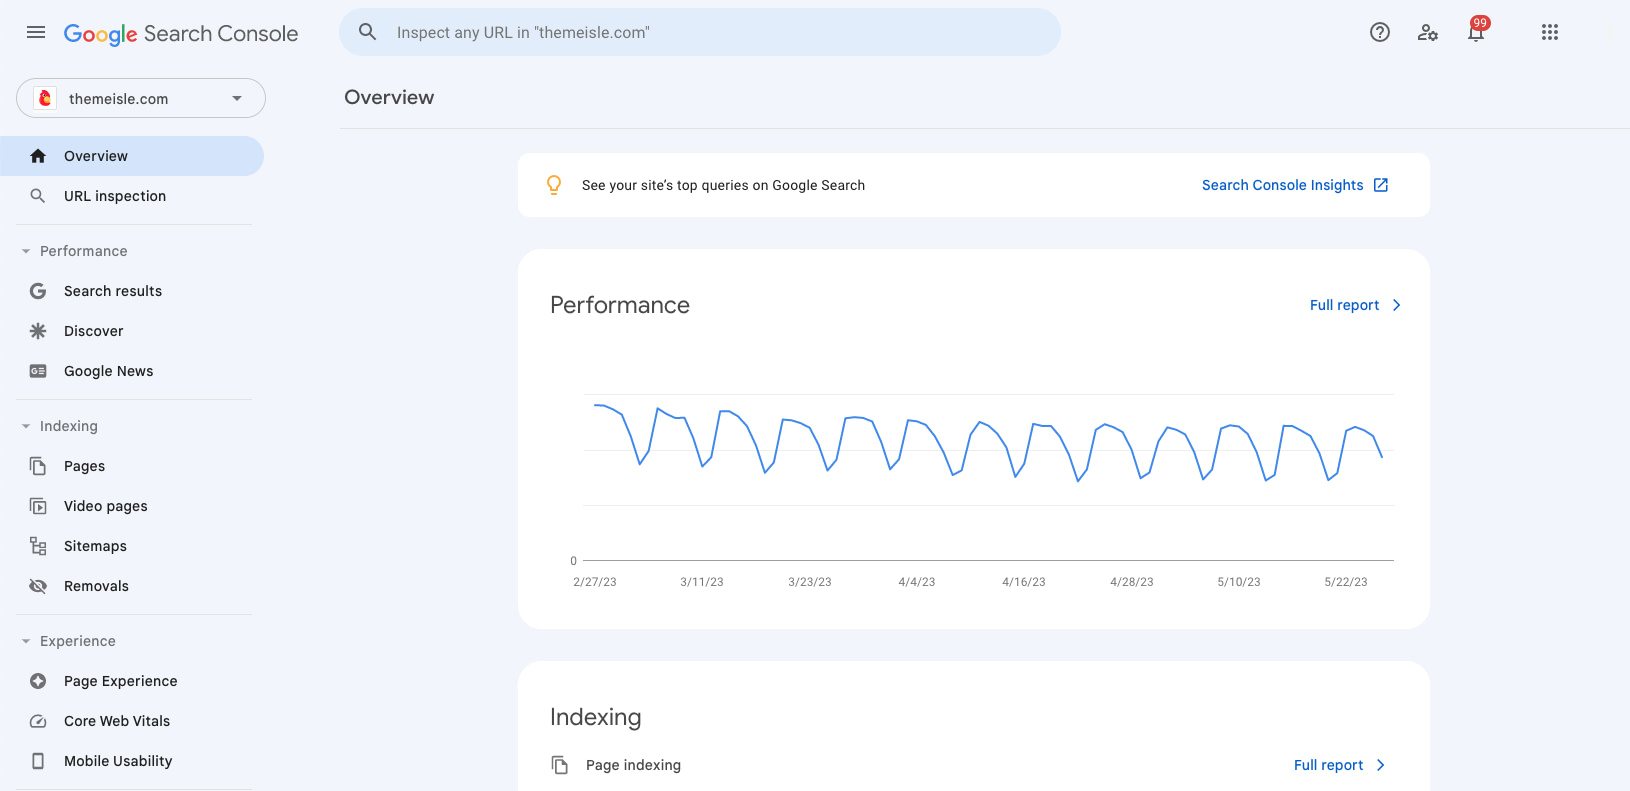Click the Google Search Console logo
Viewport: 1630px width, 791px height.
181,33
